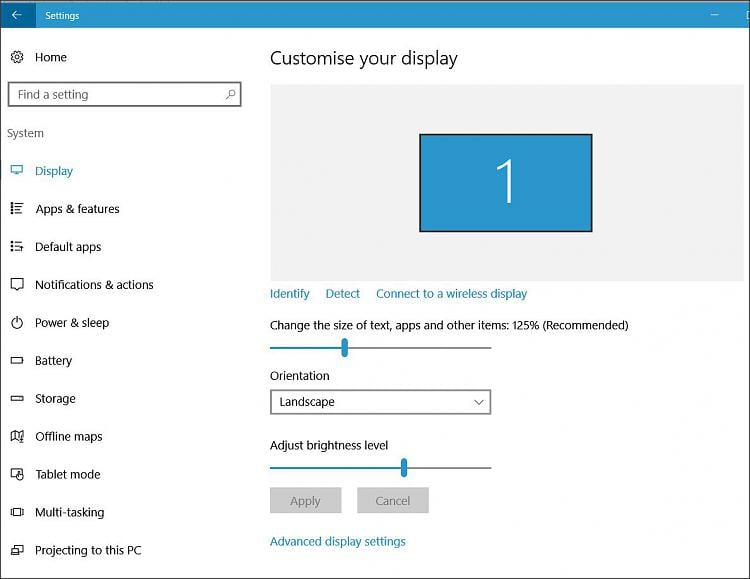Image resolution: width=750 pixels, height=579 pixels.
Task: Click the Cancel button
Action: [x=393, y=501]
